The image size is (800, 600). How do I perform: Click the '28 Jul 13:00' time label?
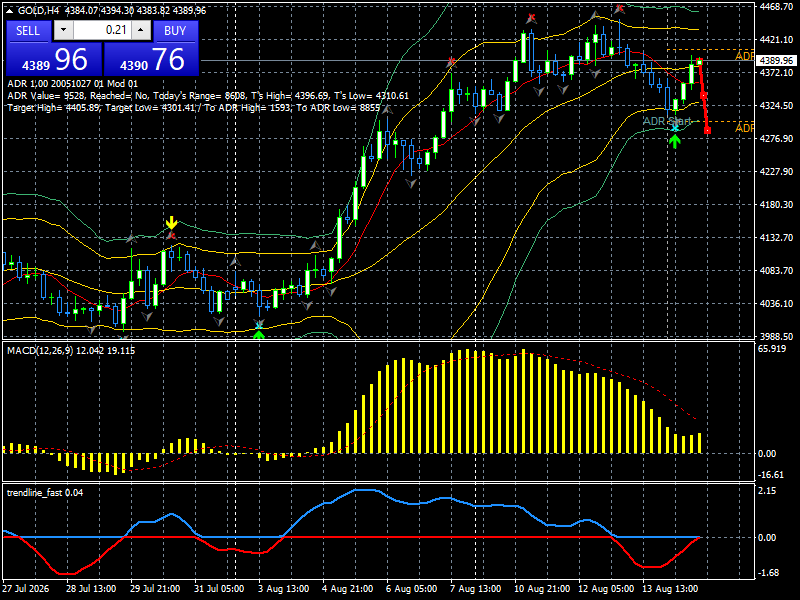tap(91, 588)
